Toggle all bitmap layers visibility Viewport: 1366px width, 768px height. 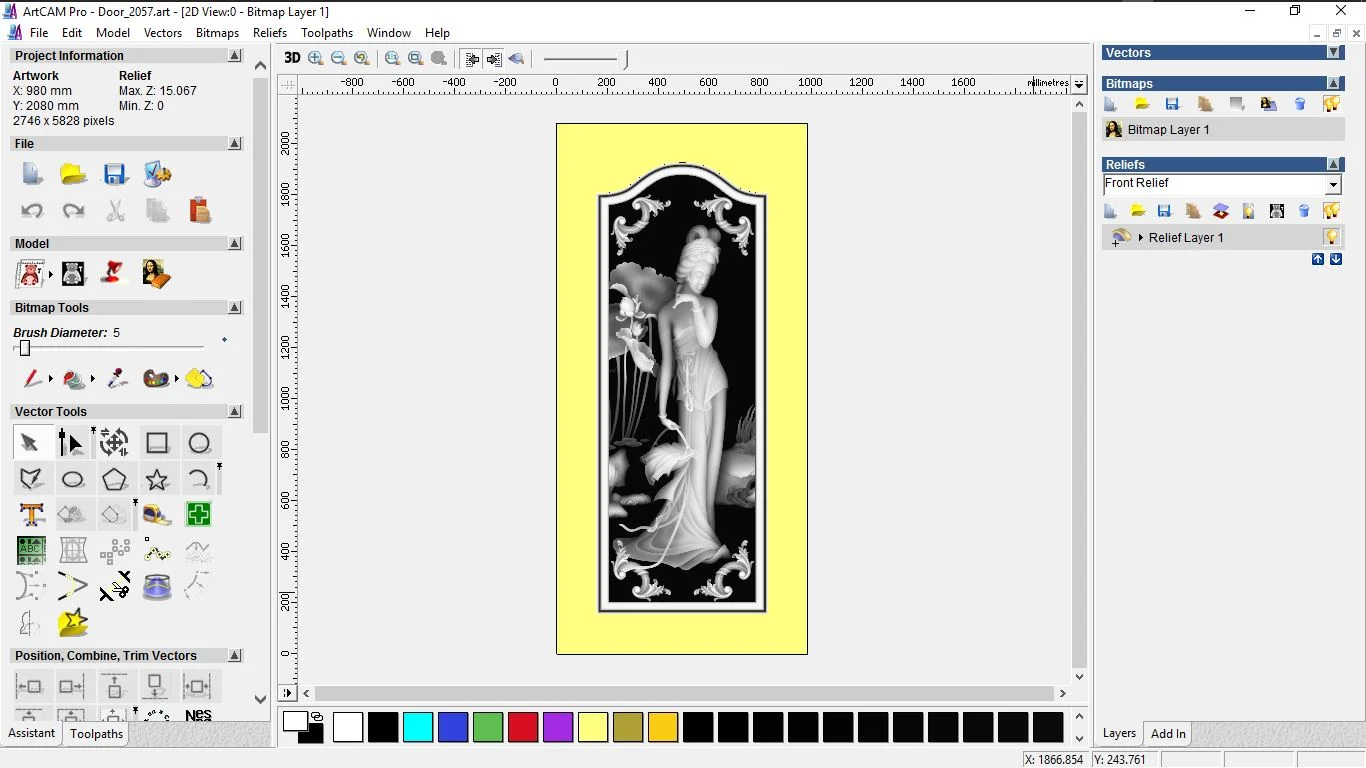click(1332, 104)
